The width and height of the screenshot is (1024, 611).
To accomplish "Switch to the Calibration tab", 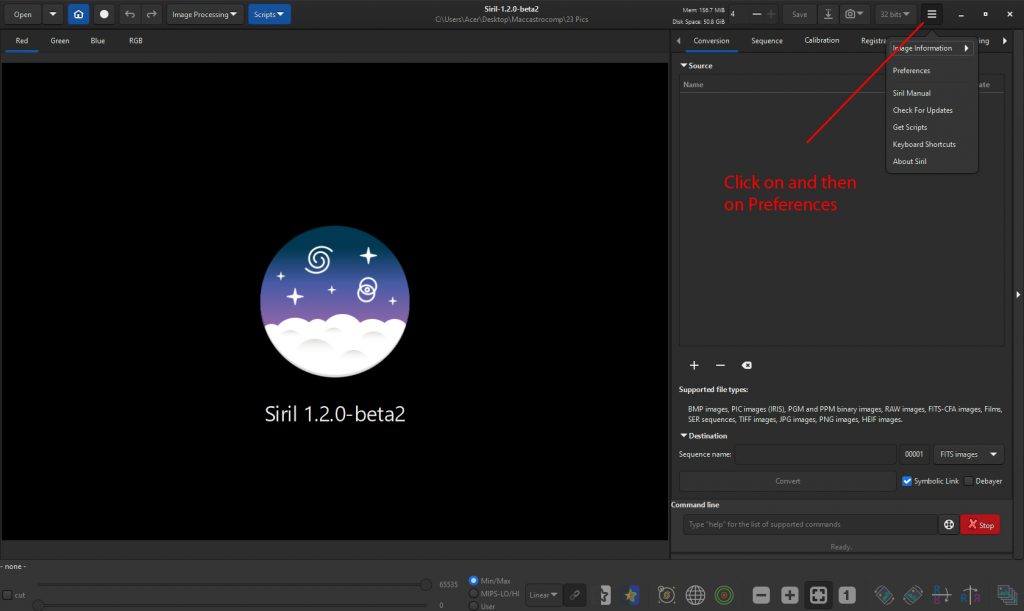I will (822, 40).
